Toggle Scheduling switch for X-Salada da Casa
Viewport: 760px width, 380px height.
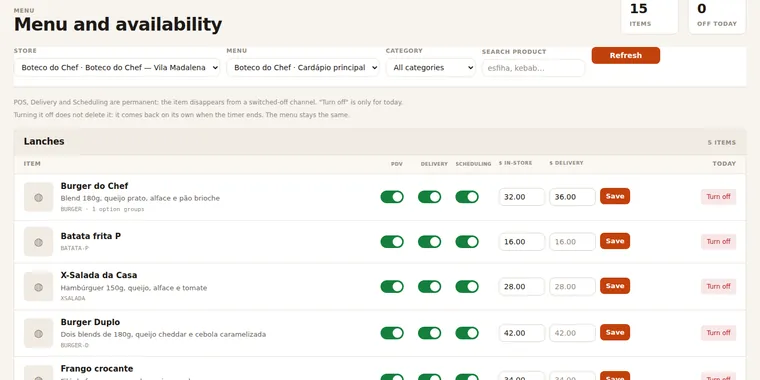[467, 286]
